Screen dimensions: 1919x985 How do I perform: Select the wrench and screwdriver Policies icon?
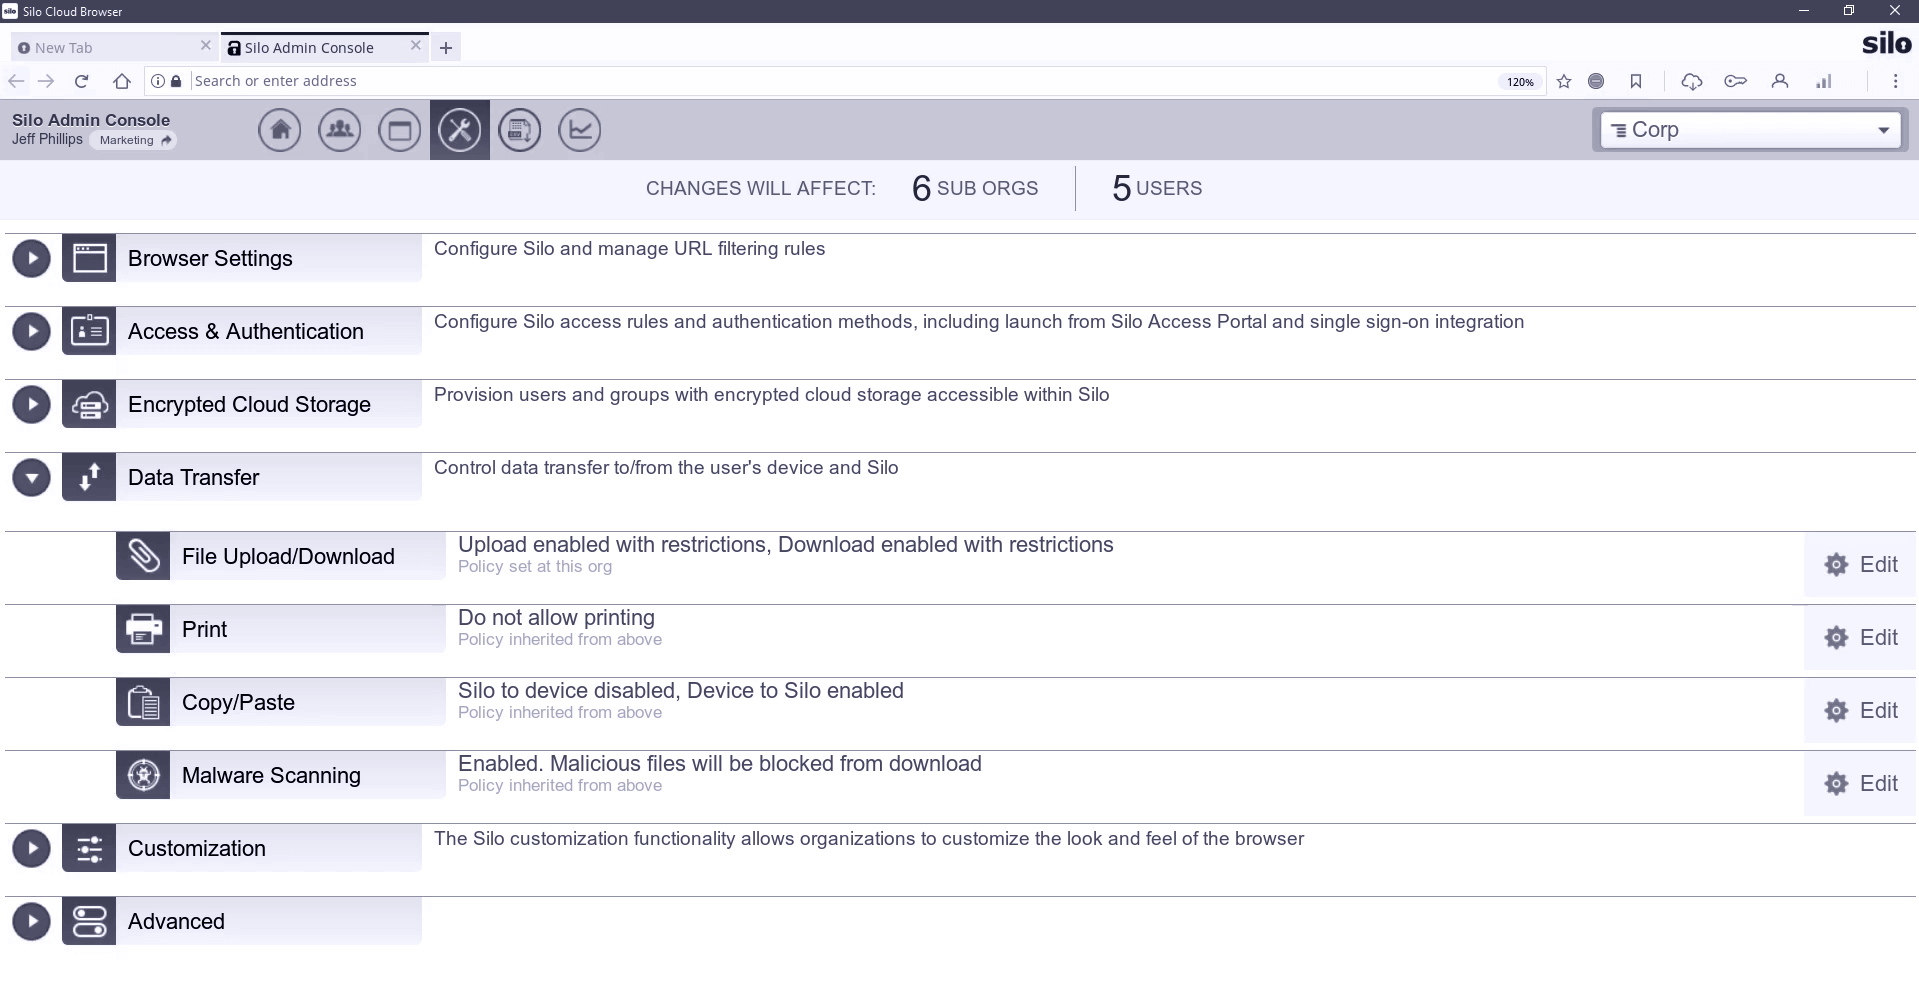(460, 130)
